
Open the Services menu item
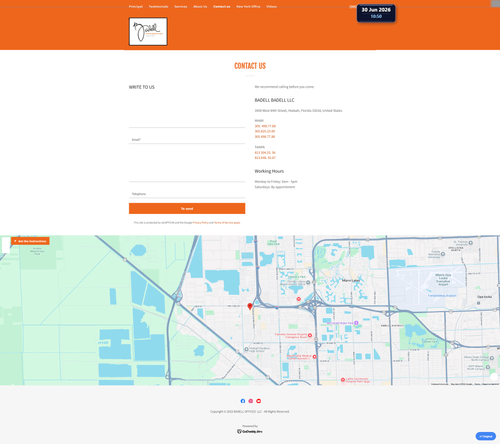pyautogui.click(x=181, y=6)
